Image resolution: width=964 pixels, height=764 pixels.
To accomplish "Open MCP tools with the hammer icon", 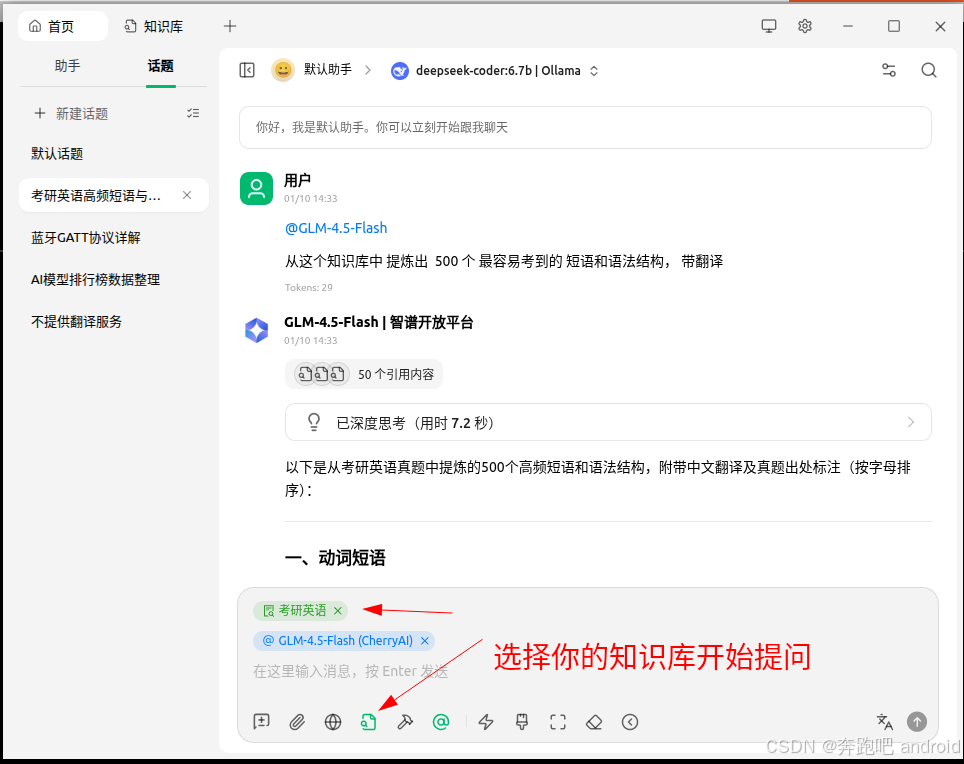I will pos(405,722).
